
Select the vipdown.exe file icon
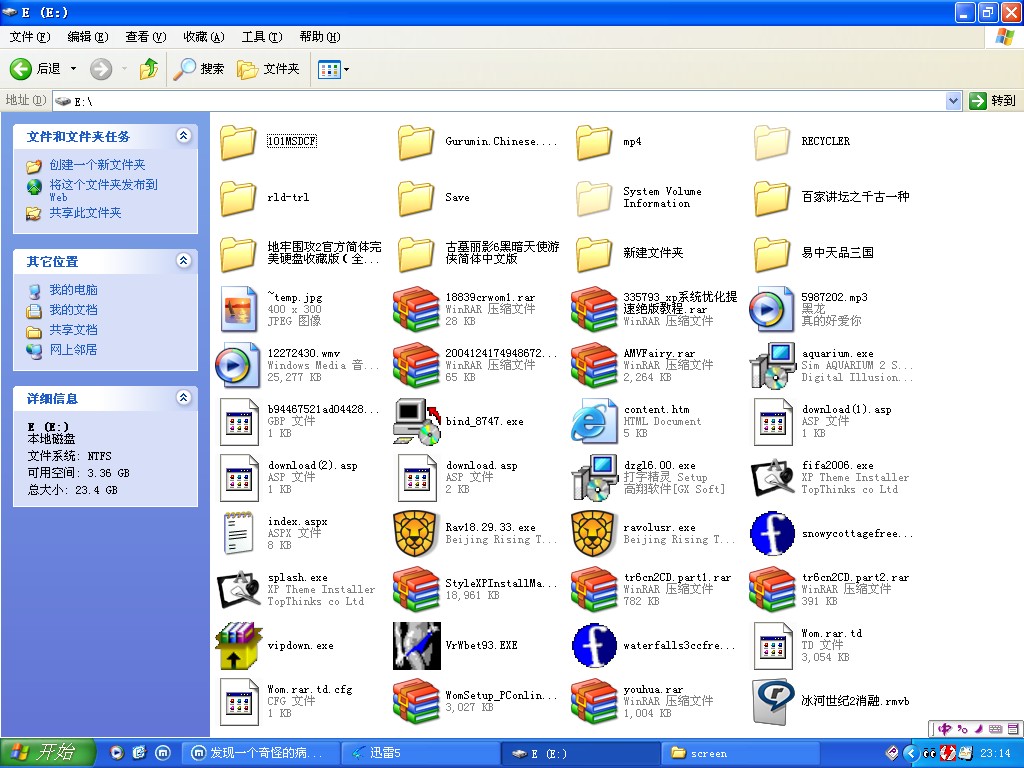[x=239, y=645]
